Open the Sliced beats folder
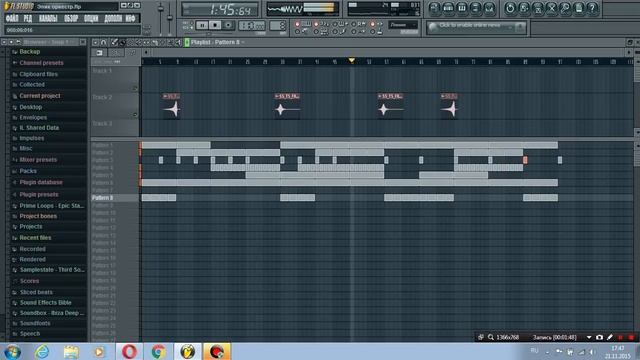640x360 pixels. click(36, 292)
